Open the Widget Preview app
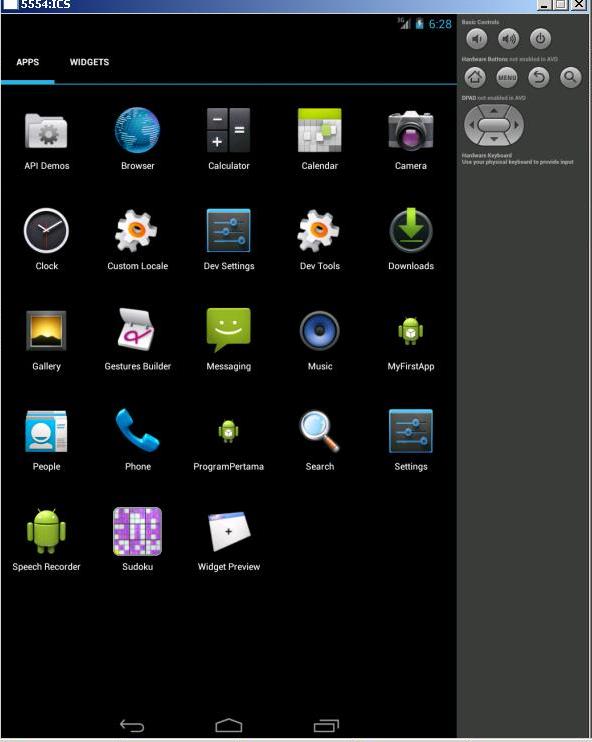 click(x=229, y=540)
